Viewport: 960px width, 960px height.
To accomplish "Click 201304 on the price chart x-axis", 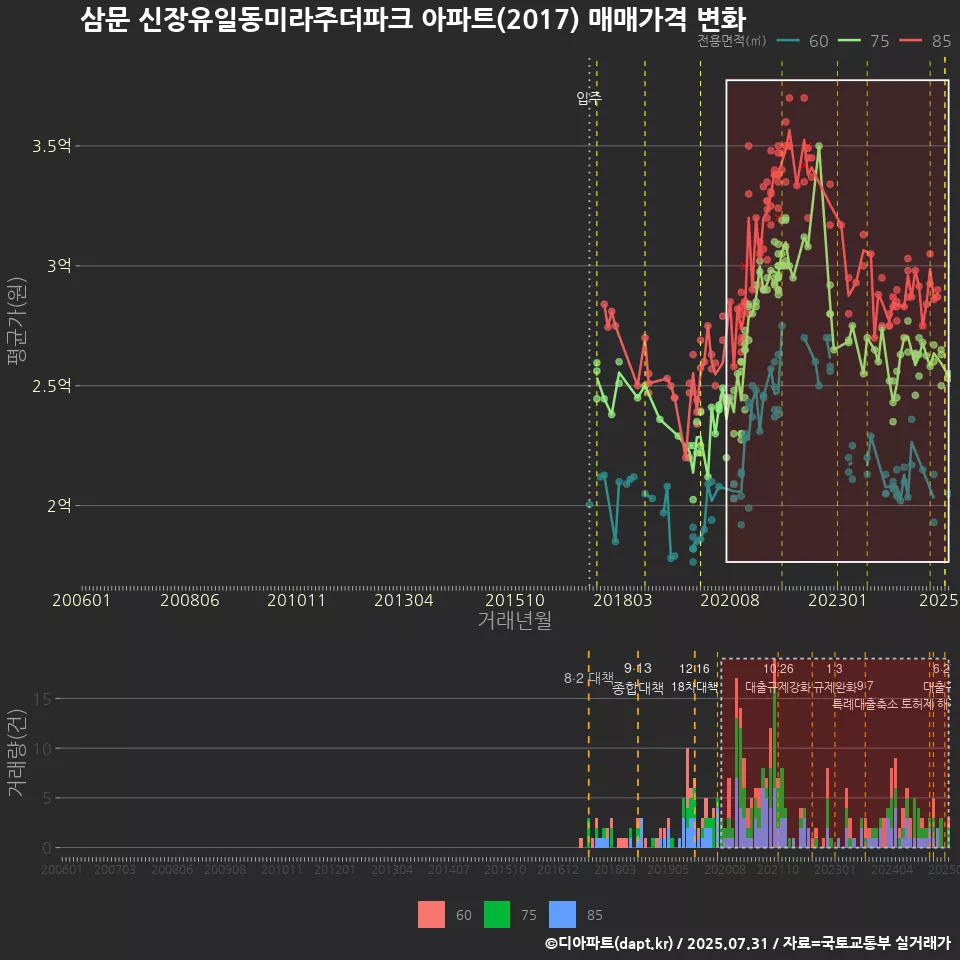I will tap(403, 600).
